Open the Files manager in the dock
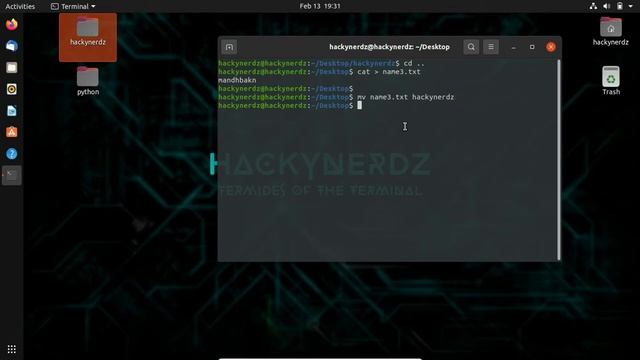Screen dimensions: 640x360 pyautogui.click(x=12, y=67)
